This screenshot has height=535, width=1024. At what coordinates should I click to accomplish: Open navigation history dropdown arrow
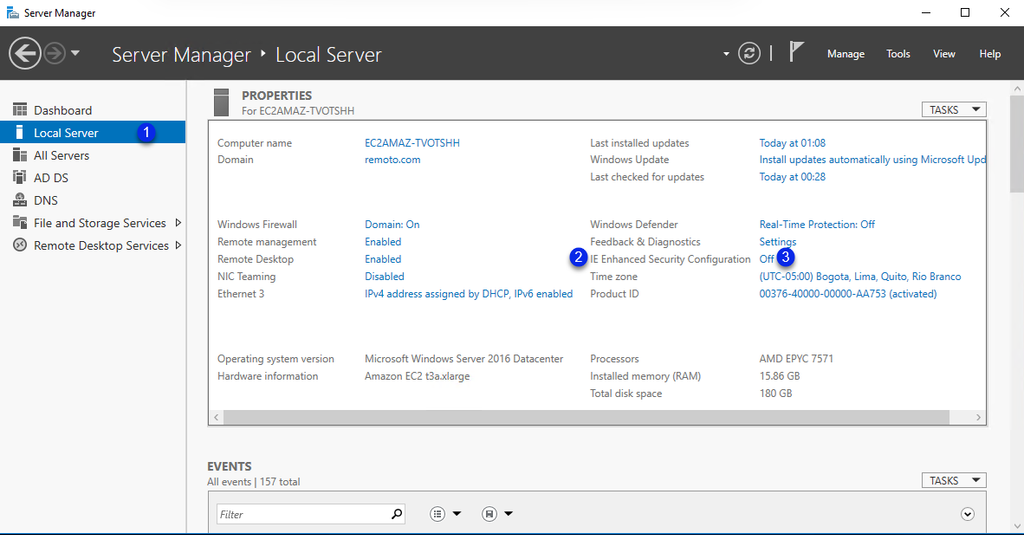(75, 53)
